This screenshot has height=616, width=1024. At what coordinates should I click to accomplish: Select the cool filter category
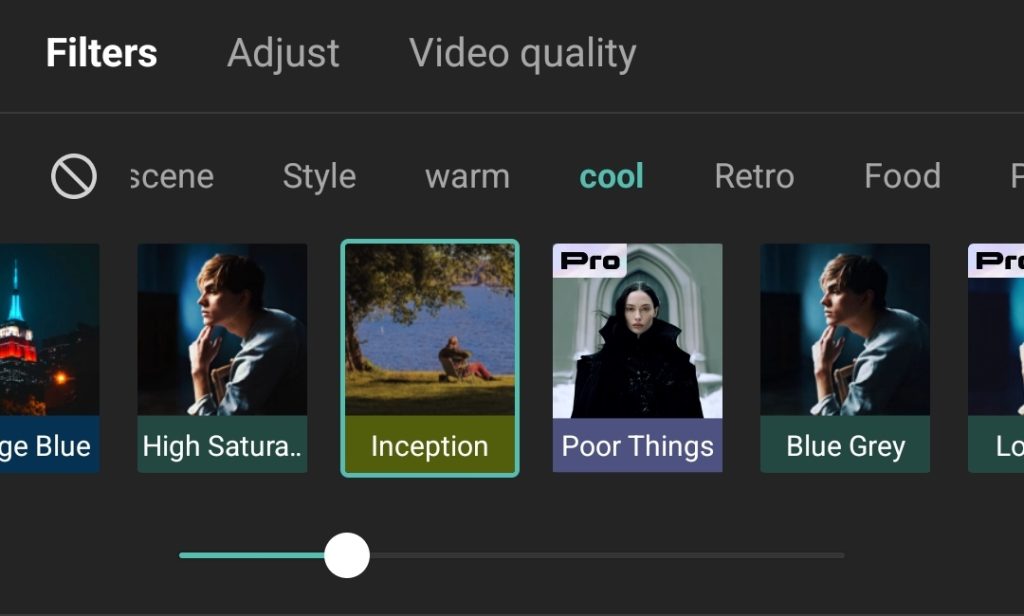coord(611,176)
